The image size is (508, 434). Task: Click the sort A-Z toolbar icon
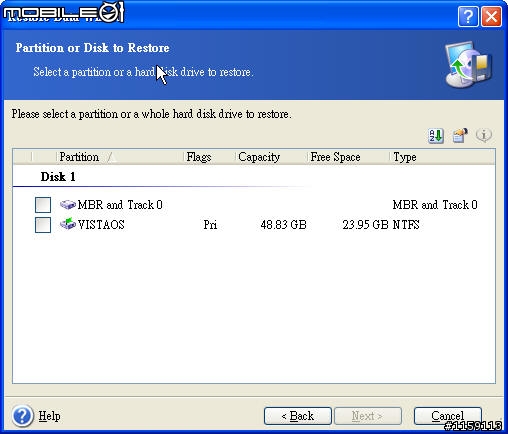click(x=436, y=135)
